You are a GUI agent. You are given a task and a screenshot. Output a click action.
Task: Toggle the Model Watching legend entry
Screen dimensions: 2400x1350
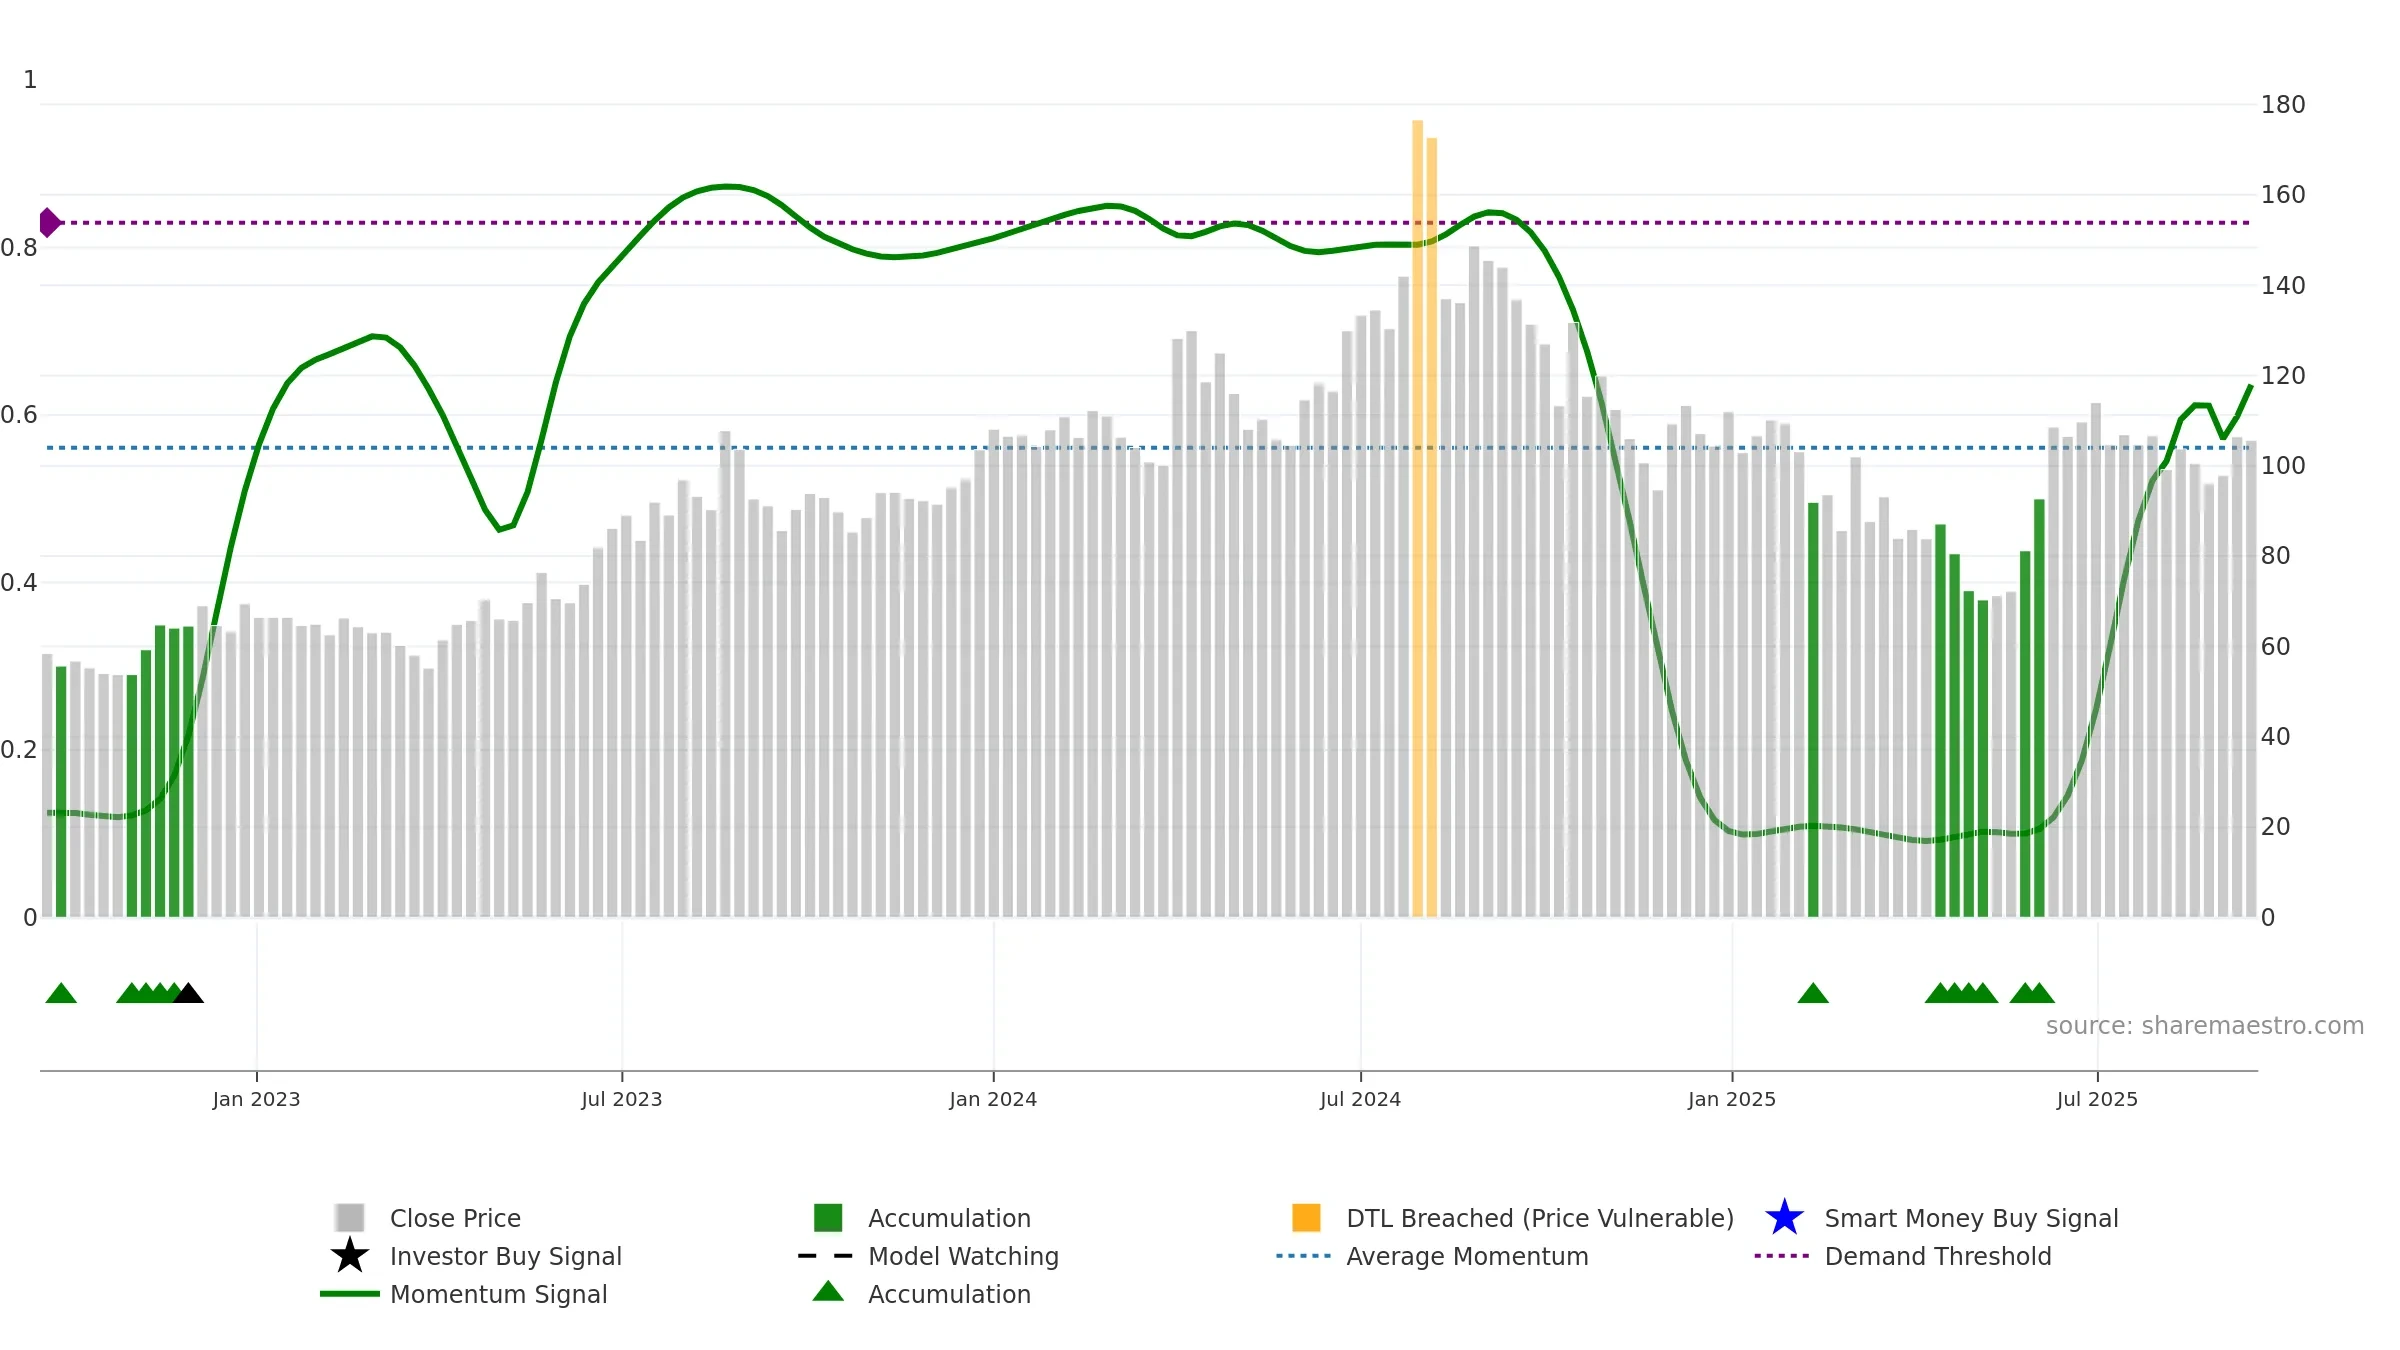click(963, 1256)
